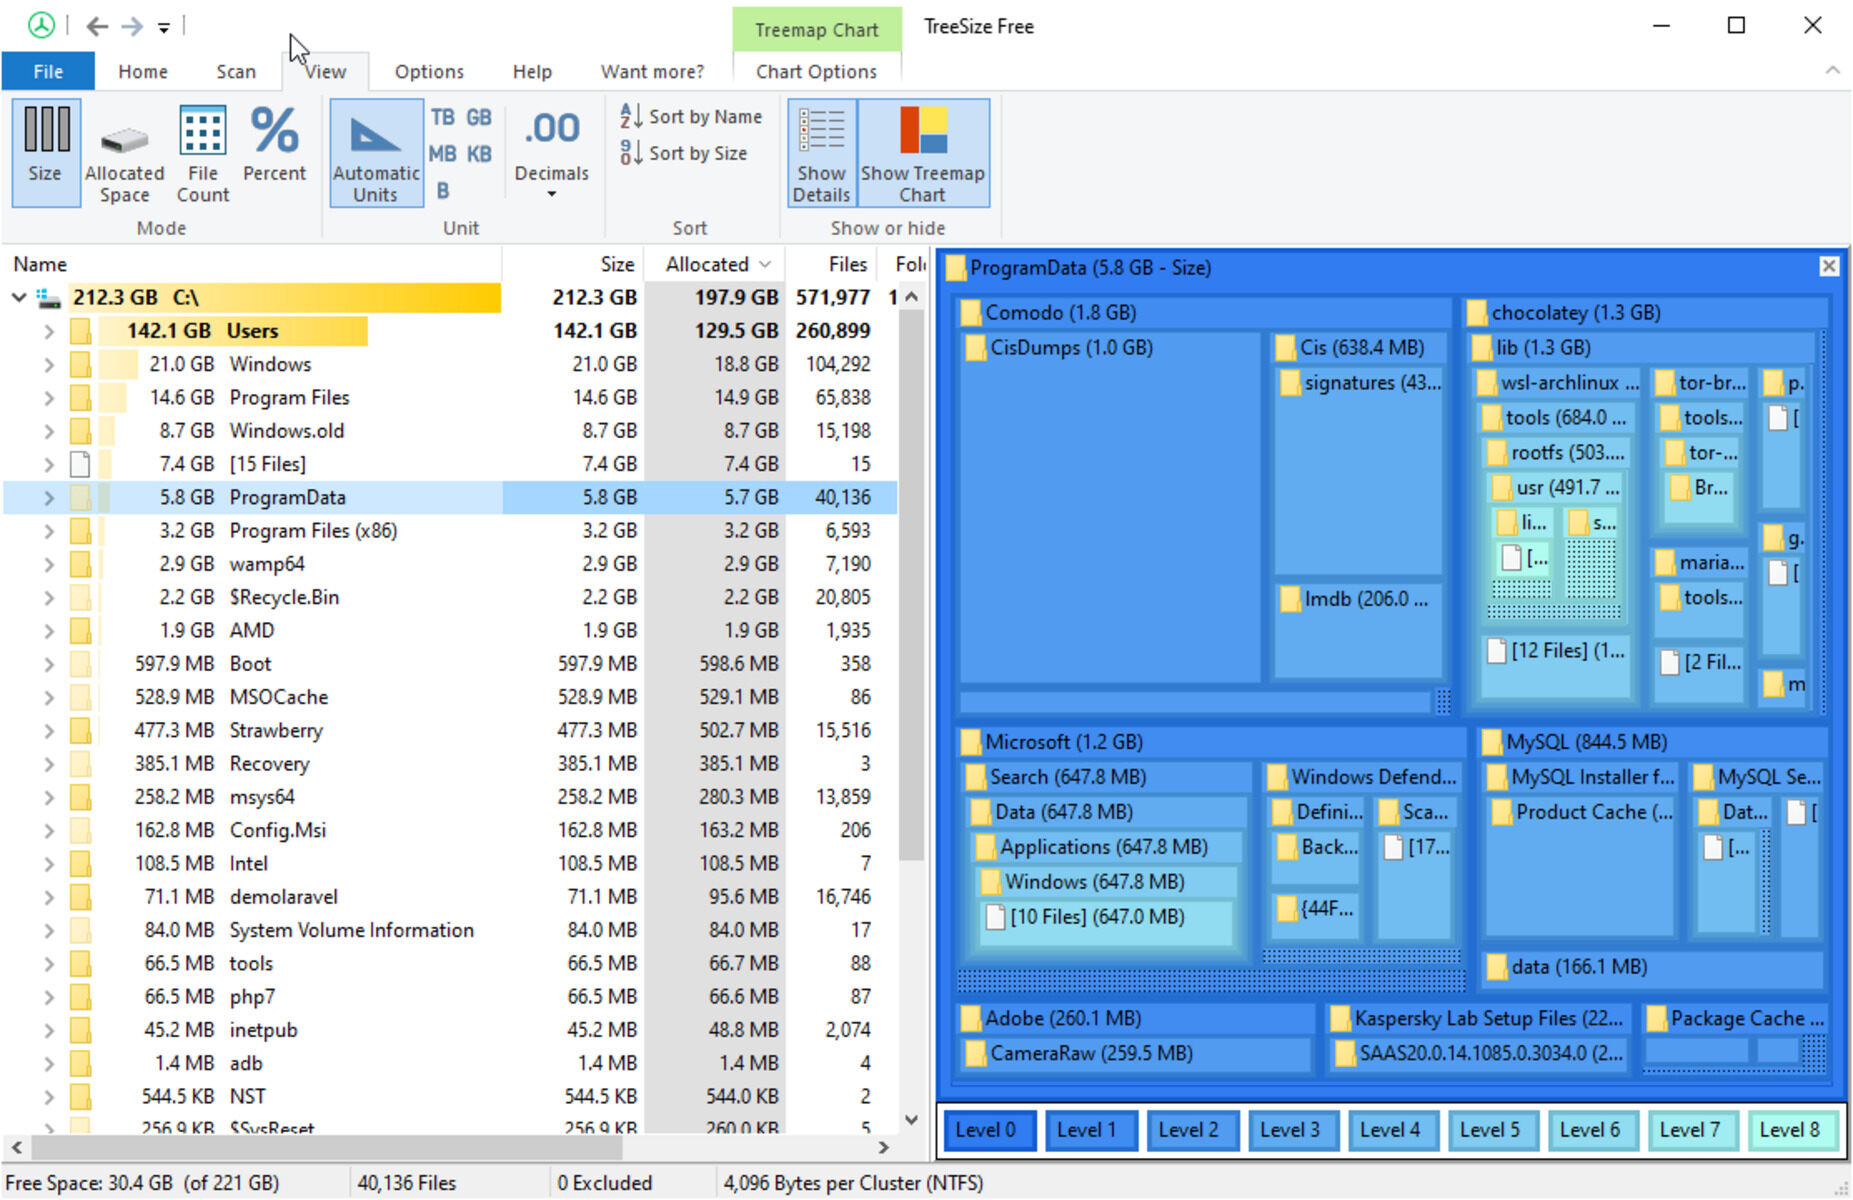
Task: Click vertical scrollbar down arrow
Action: (x=911, y=1119)
